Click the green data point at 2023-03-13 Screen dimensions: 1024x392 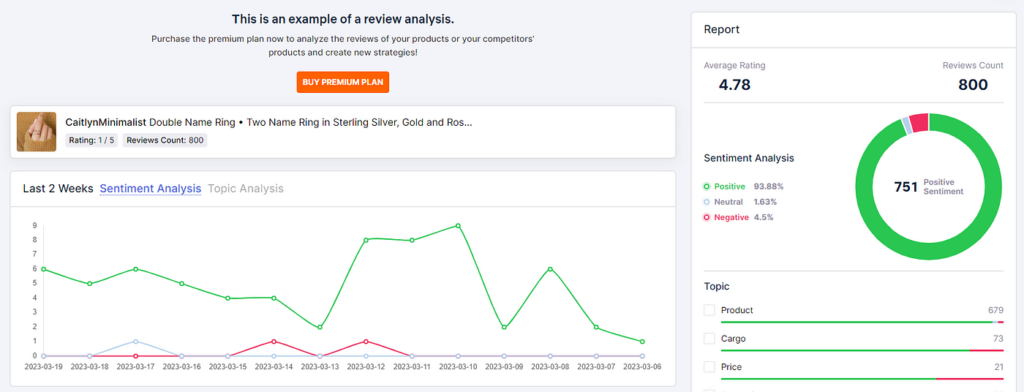(319, 327)
